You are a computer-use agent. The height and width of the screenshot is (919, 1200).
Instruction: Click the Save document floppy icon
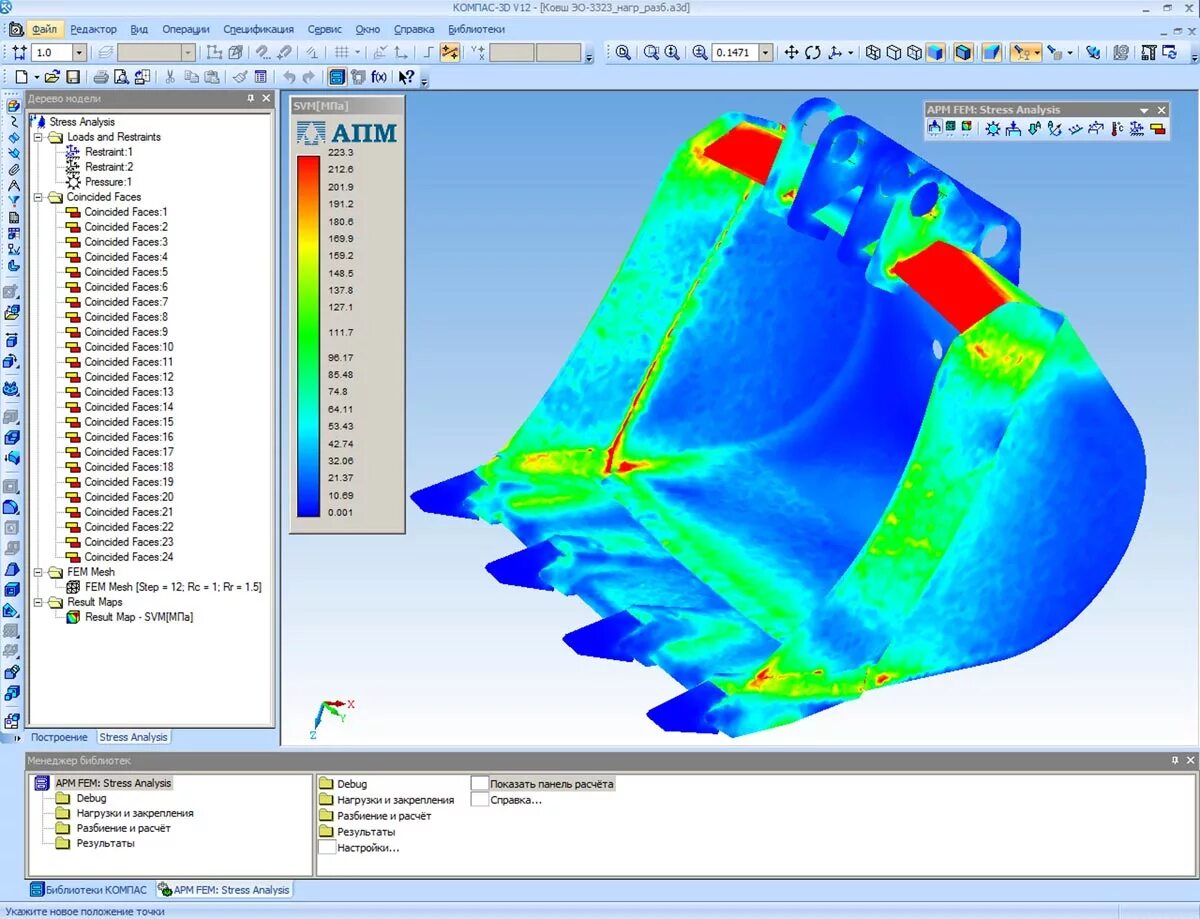pos(74,76)
